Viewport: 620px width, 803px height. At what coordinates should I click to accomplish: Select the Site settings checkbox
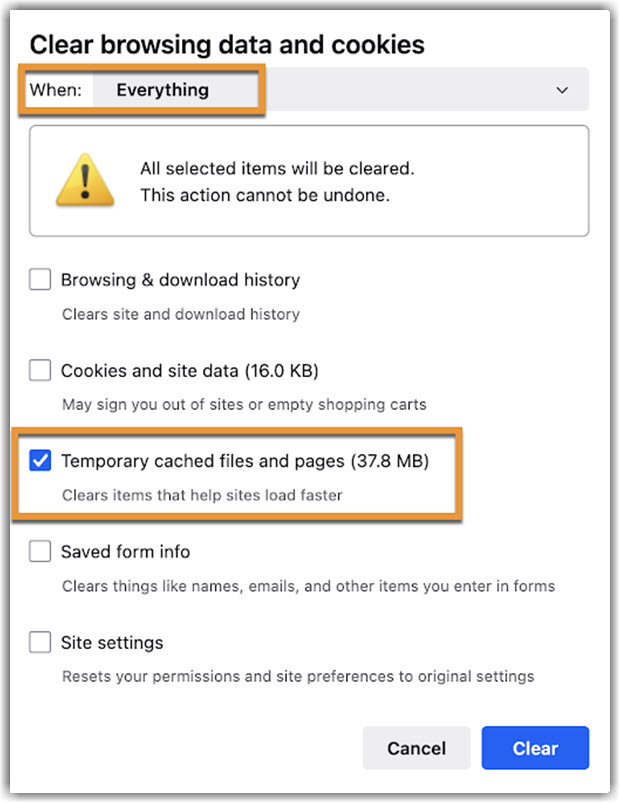tap(40, 642)
